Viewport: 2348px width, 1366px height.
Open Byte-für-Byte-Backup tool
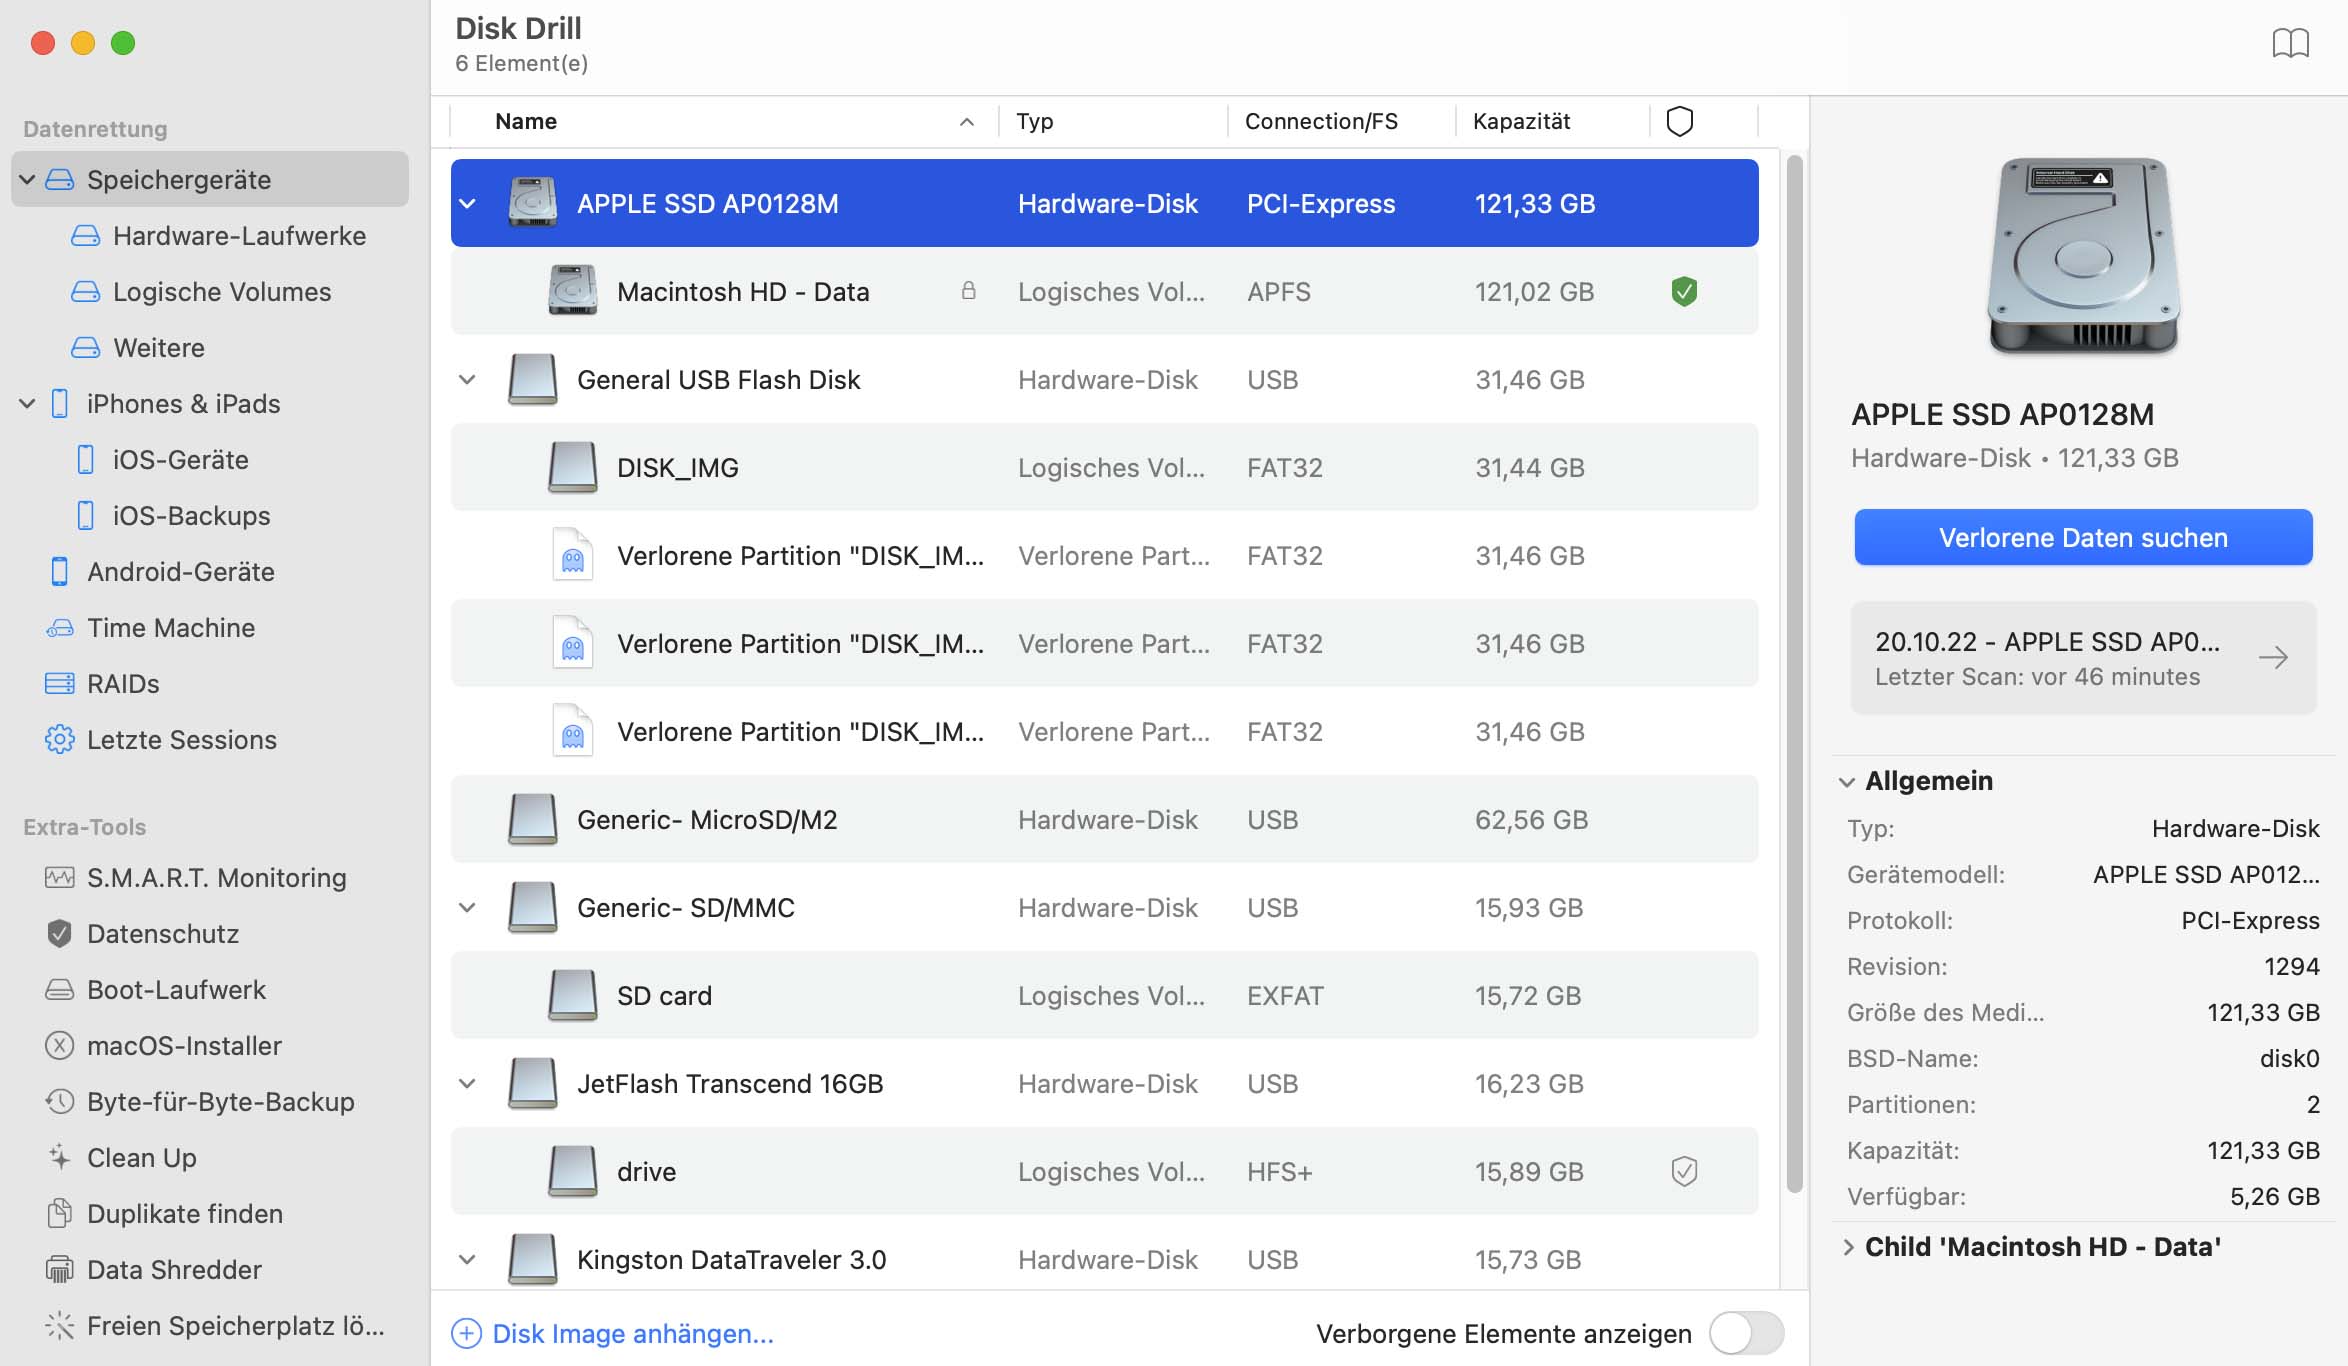pyautogui.click(x=200, y=1101)
